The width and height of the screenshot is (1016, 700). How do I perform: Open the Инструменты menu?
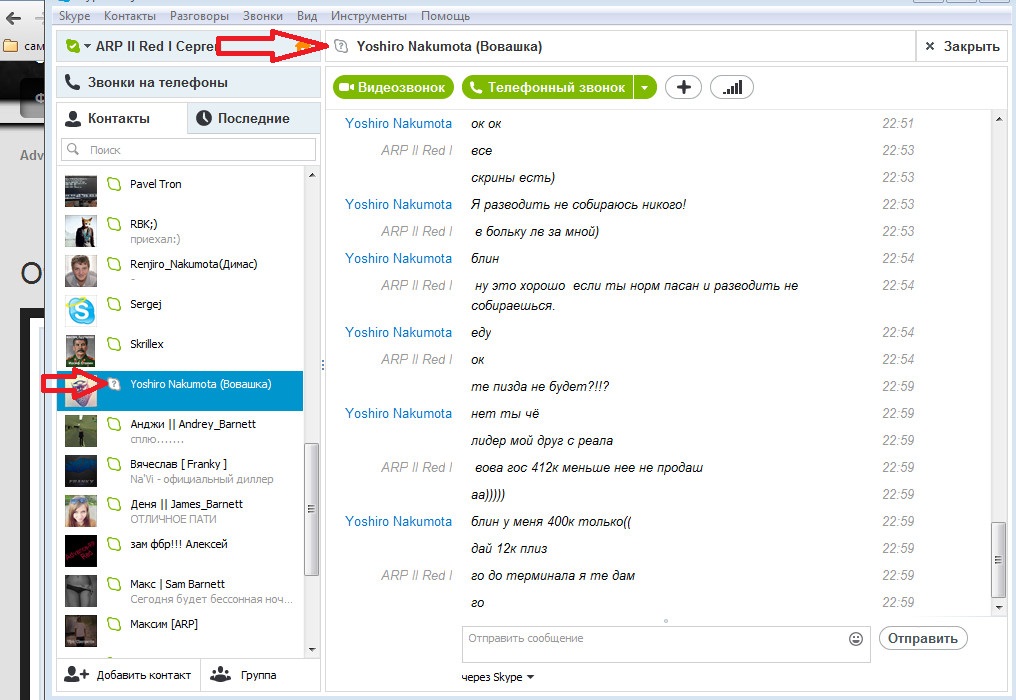click(x=369, y=16)
